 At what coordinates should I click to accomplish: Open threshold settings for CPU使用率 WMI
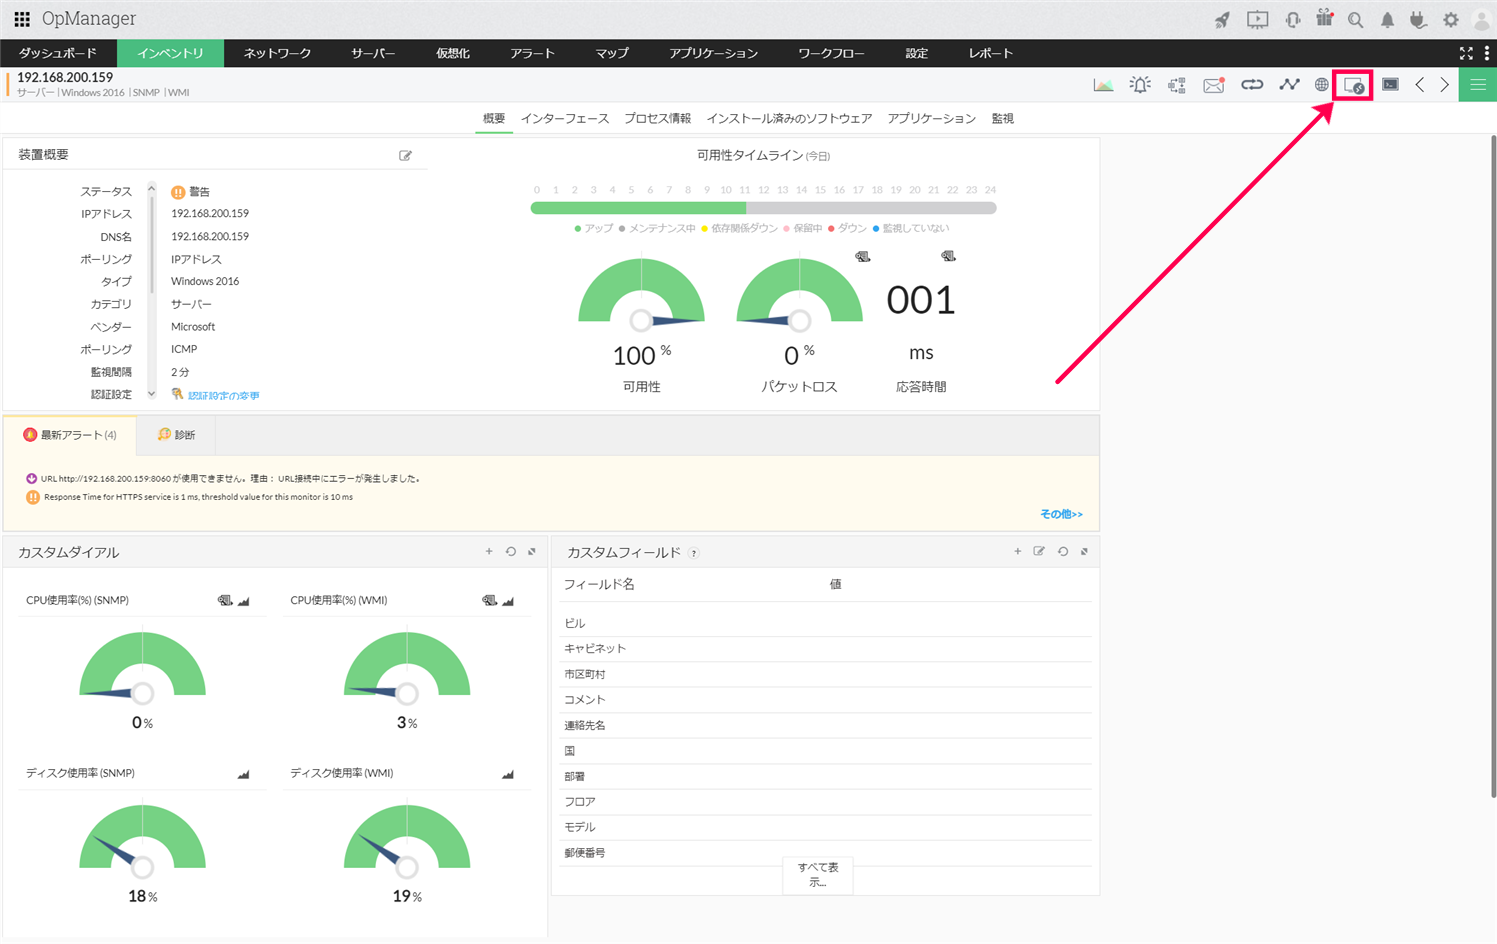489,601
